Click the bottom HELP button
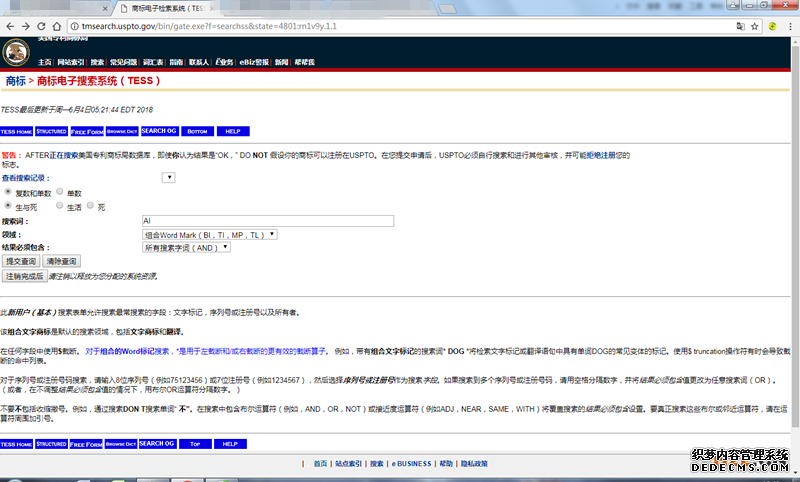Screen dimensions: 800x482 [231, 444]
